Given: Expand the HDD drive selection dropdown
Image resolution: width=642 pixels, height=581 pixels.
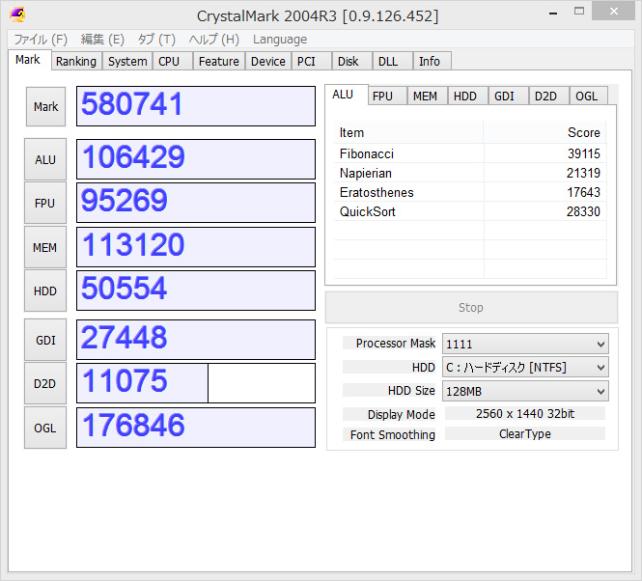Looking at the screenshot, I should click(x=525, y=367).
